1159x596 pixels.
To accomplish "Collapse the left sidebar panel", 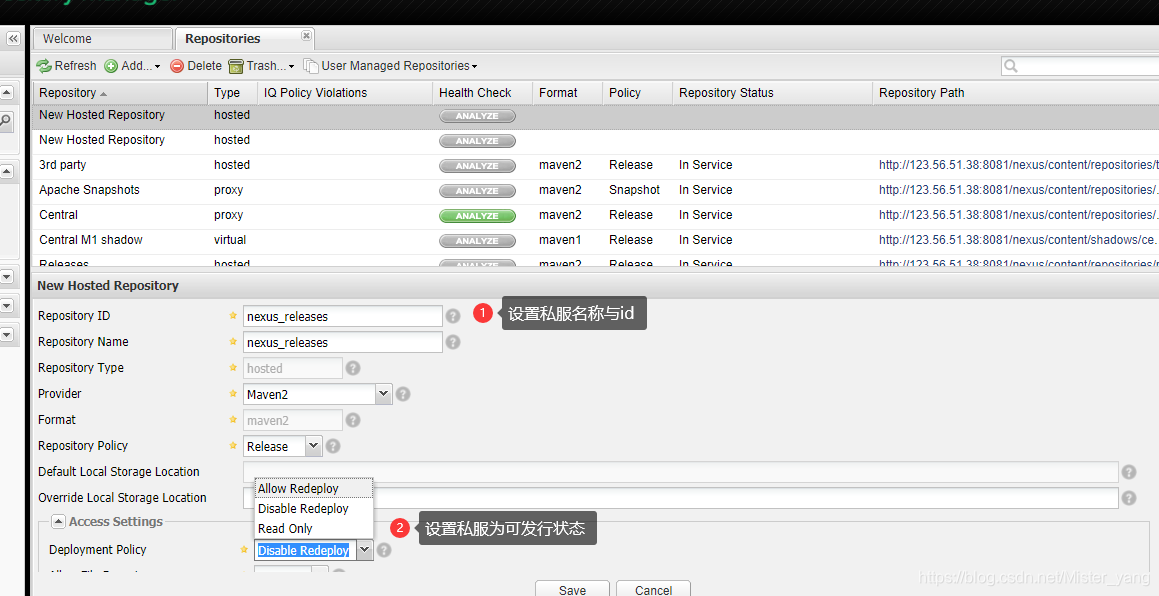I will [x=13, y=38].
